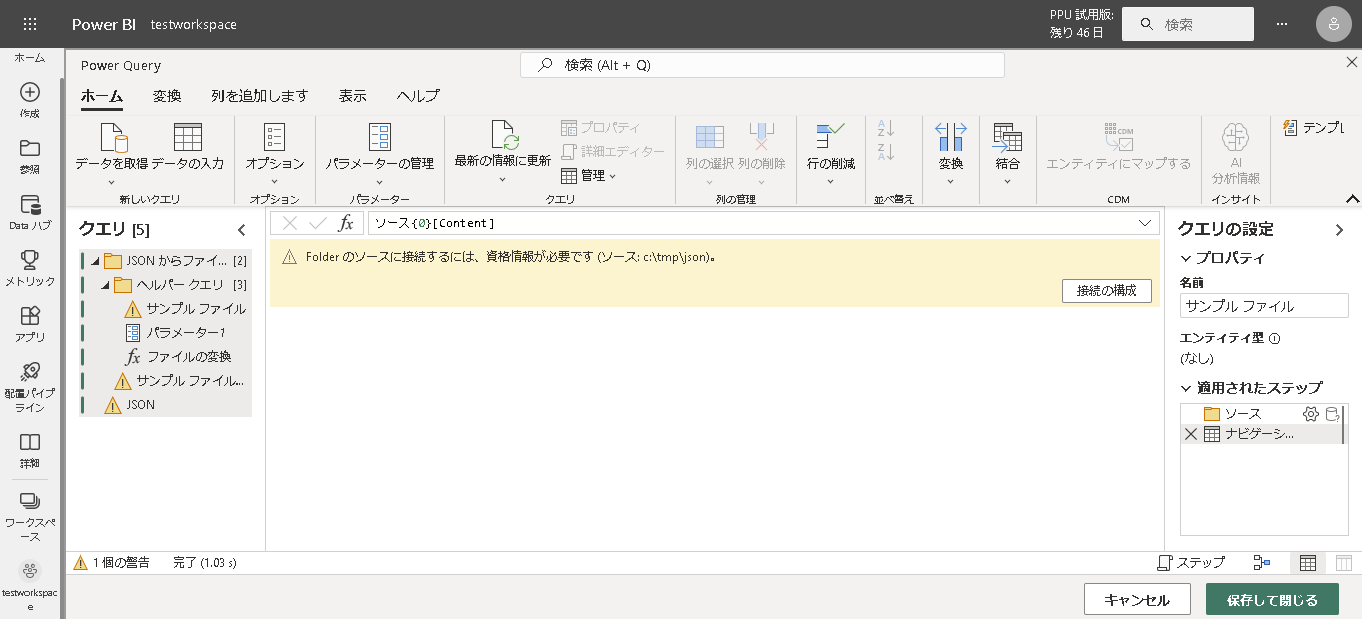Open アプリ (Apps) in the sidebar
The image size is (1362, 619).
point(30,324)
